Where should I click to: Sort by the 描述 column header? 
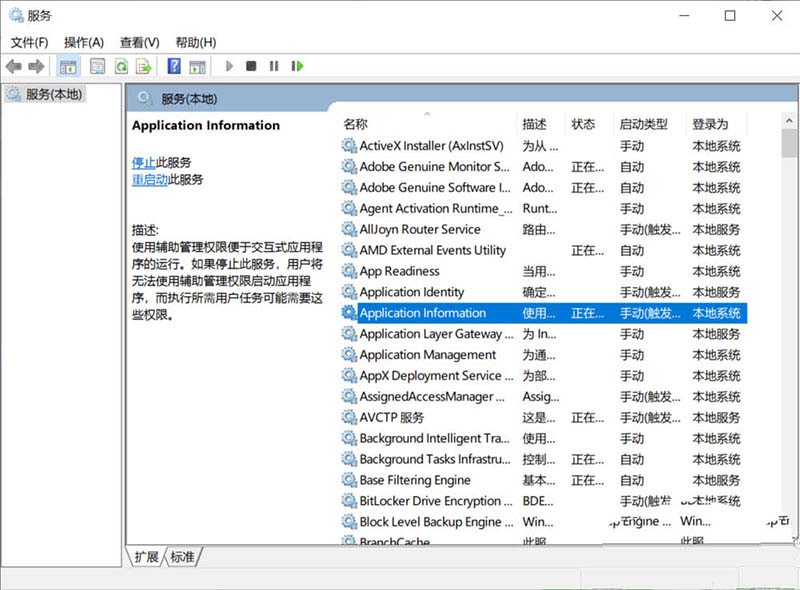pos(534,124)
